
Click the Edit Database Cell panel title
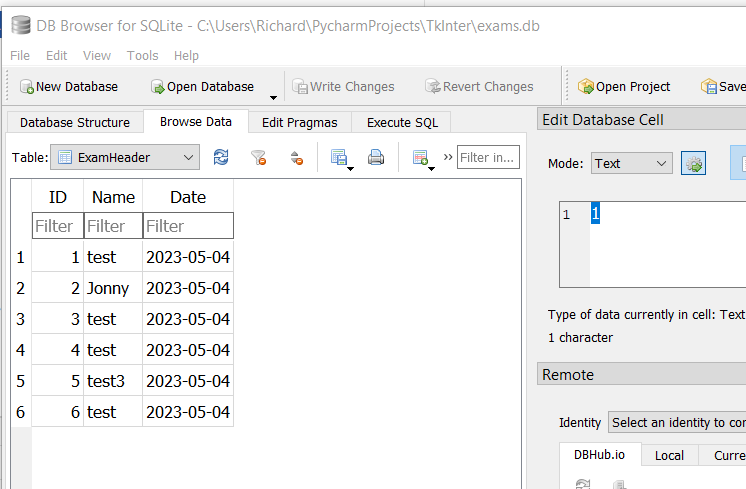[x=603, y=119]
